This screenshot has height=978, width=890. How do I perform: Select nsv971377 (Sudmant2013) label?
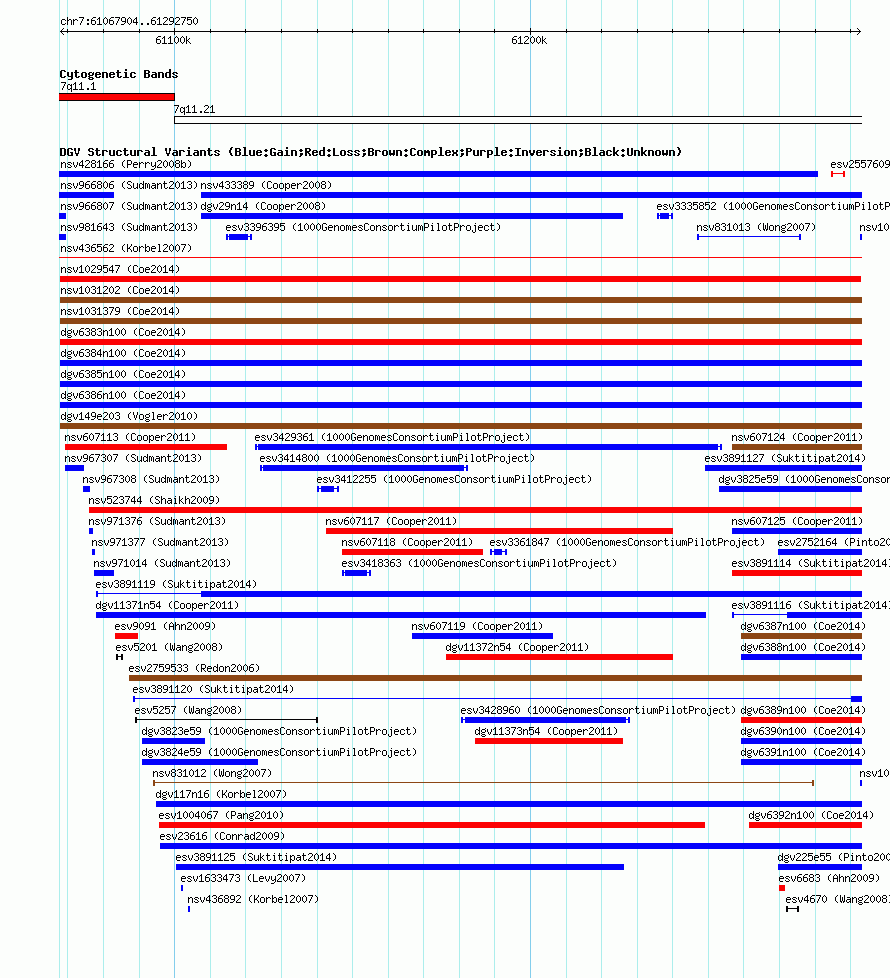(x=160, y=543)
